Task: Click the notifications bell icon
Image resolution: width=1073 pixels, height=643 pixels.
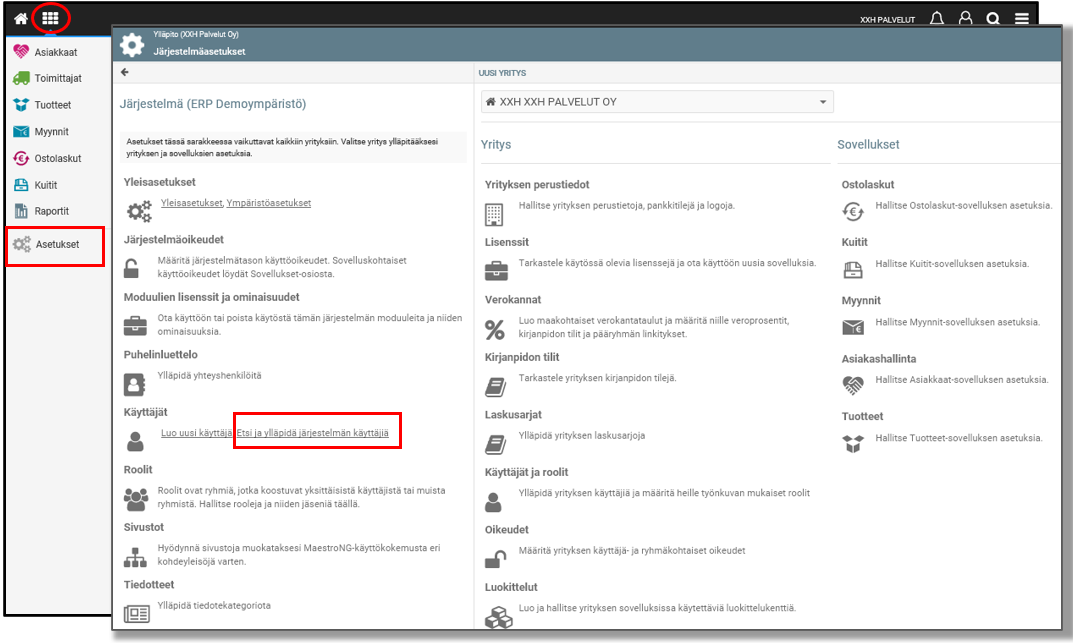Action: (936, 19)
